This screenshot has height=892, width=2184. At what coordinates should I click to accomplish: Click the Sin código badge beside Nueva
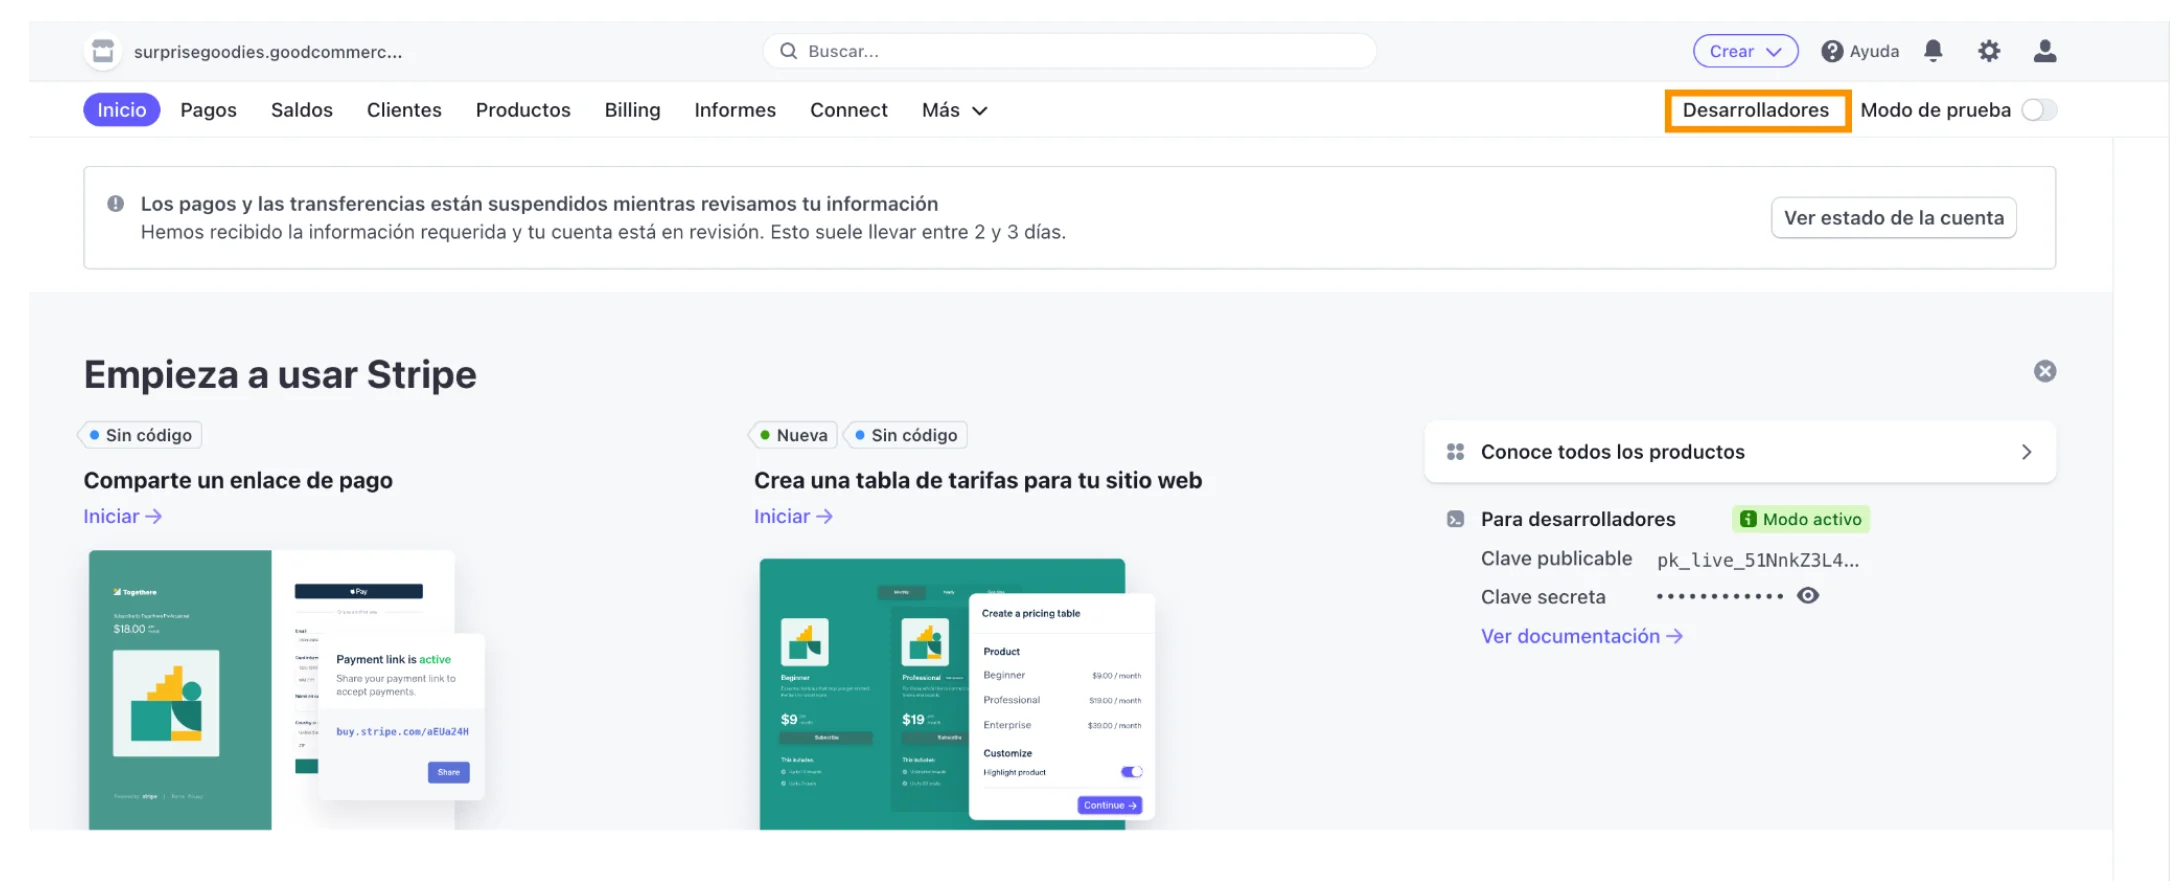905,435
